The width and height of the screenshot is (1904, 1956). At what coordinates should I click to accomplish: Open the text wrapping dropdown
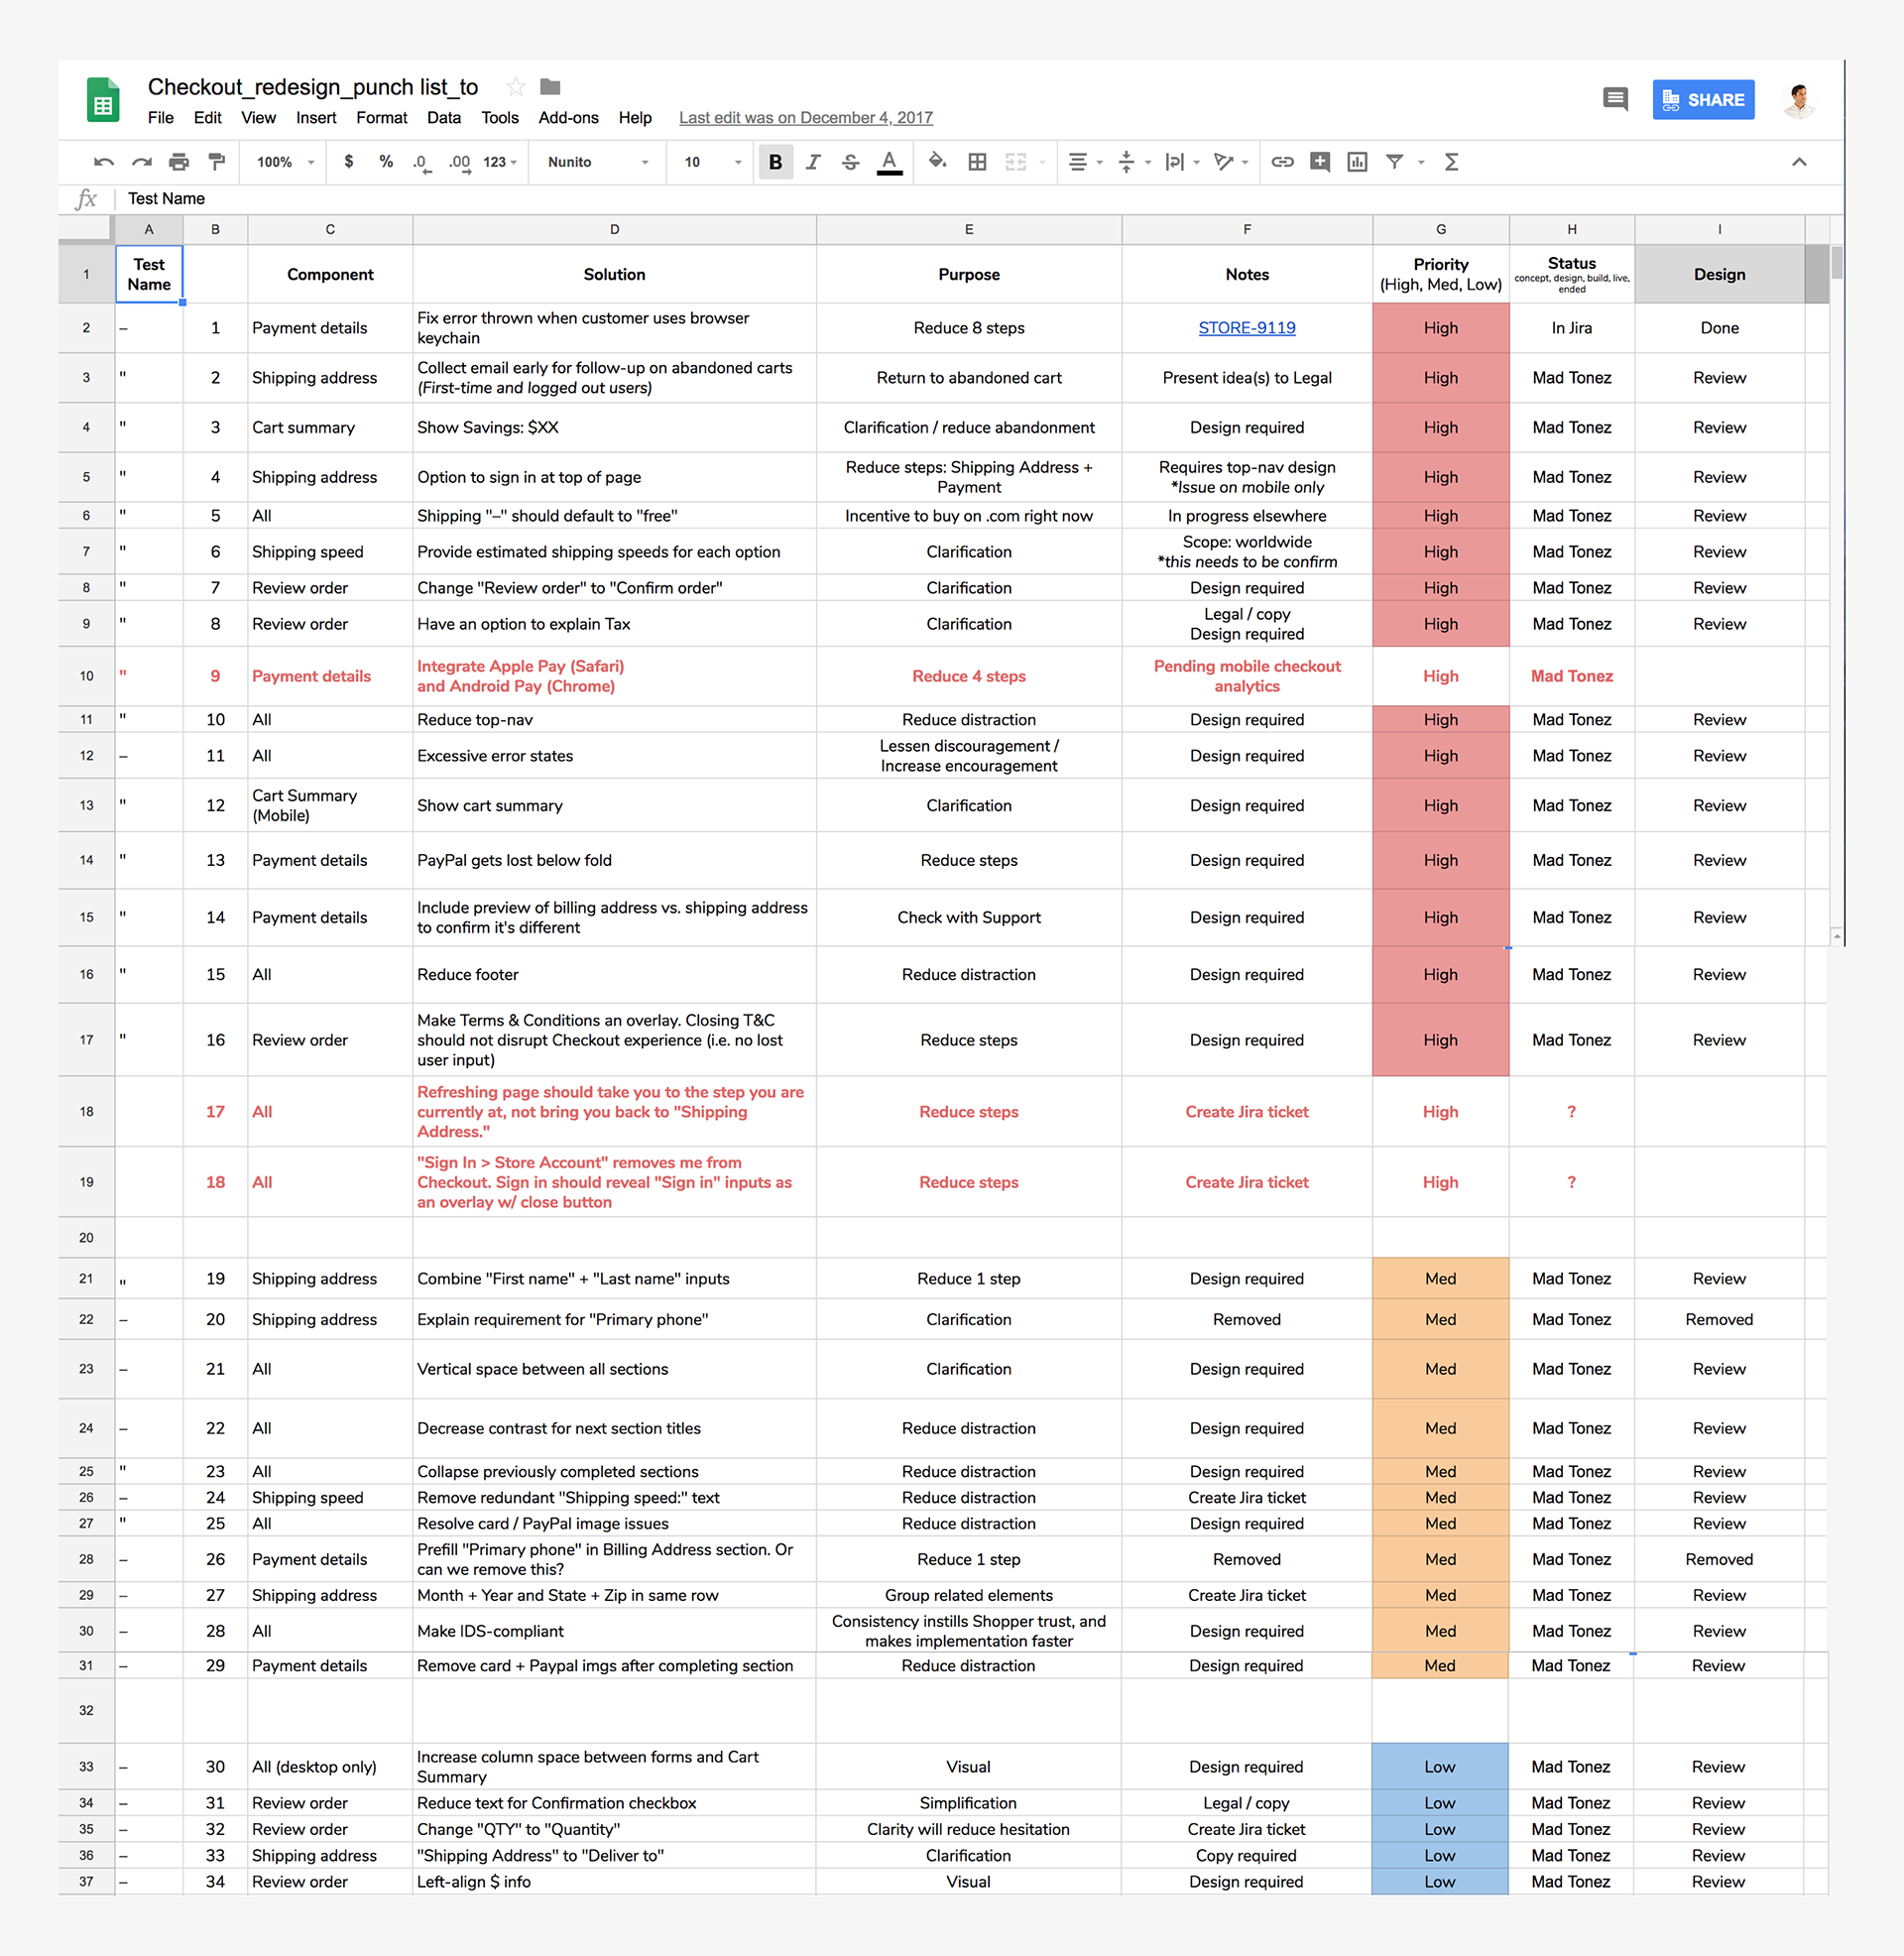1181,162
